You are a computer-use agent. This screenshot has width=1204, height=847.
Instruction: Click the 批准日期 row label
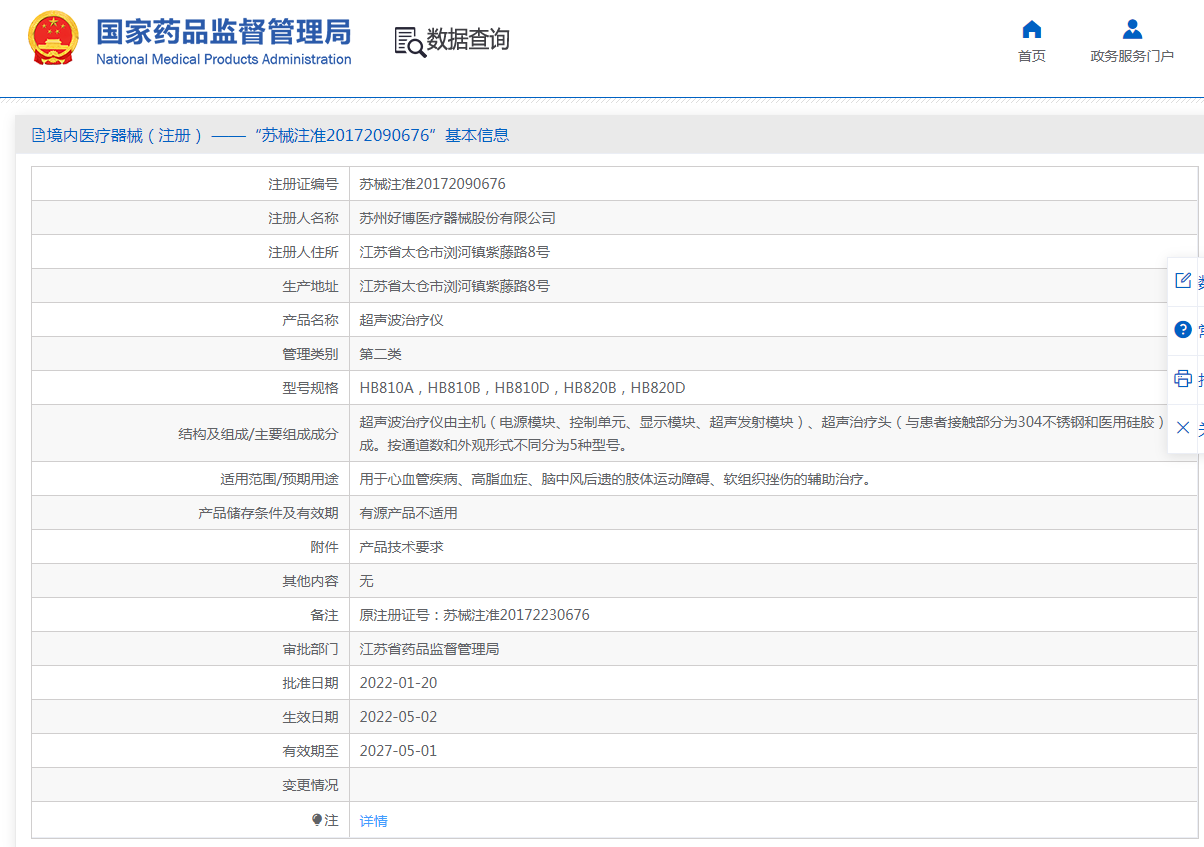(x=310, y=683)
